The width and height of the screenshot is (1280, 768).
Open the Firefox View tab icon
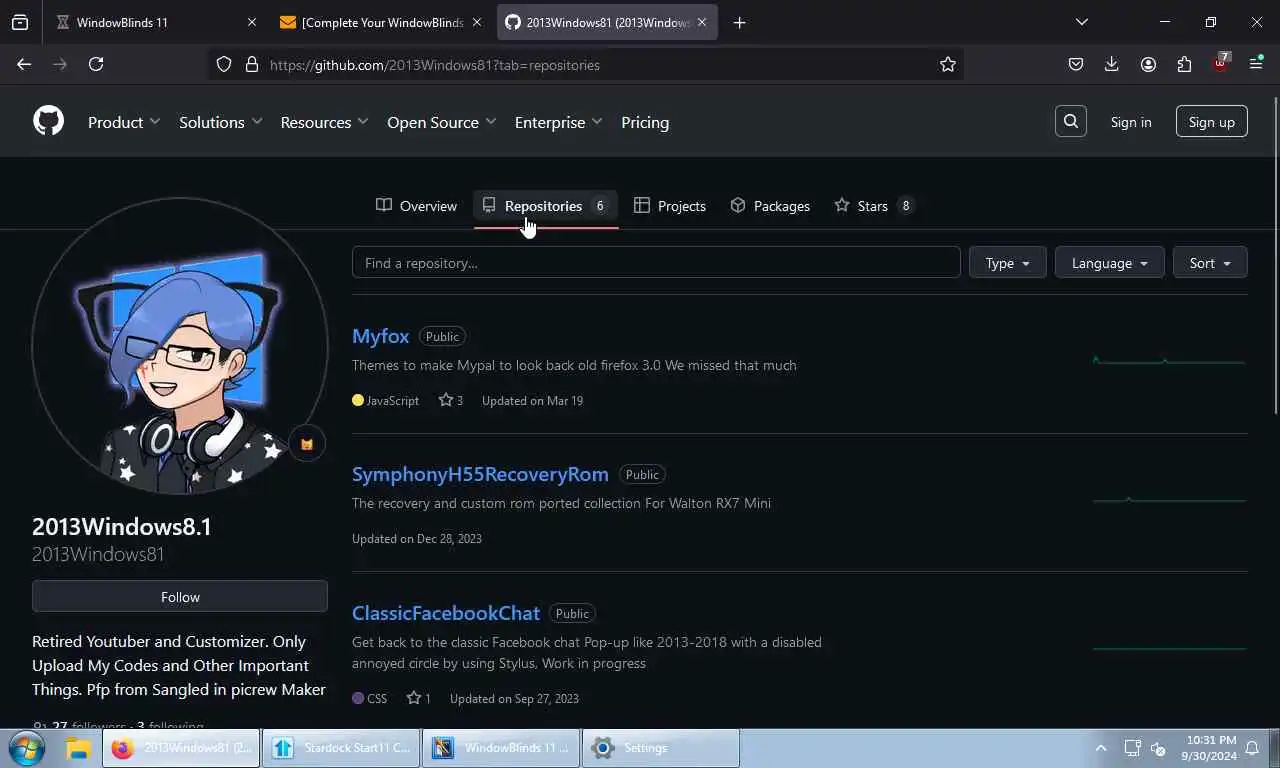click(x=20, y=22)
